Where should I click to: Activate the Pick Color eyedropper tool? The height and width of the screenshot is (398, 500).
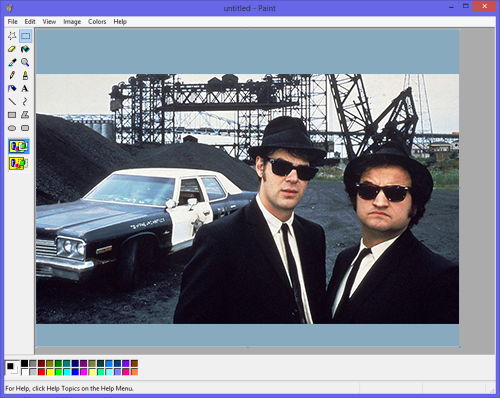pos(12,62)
